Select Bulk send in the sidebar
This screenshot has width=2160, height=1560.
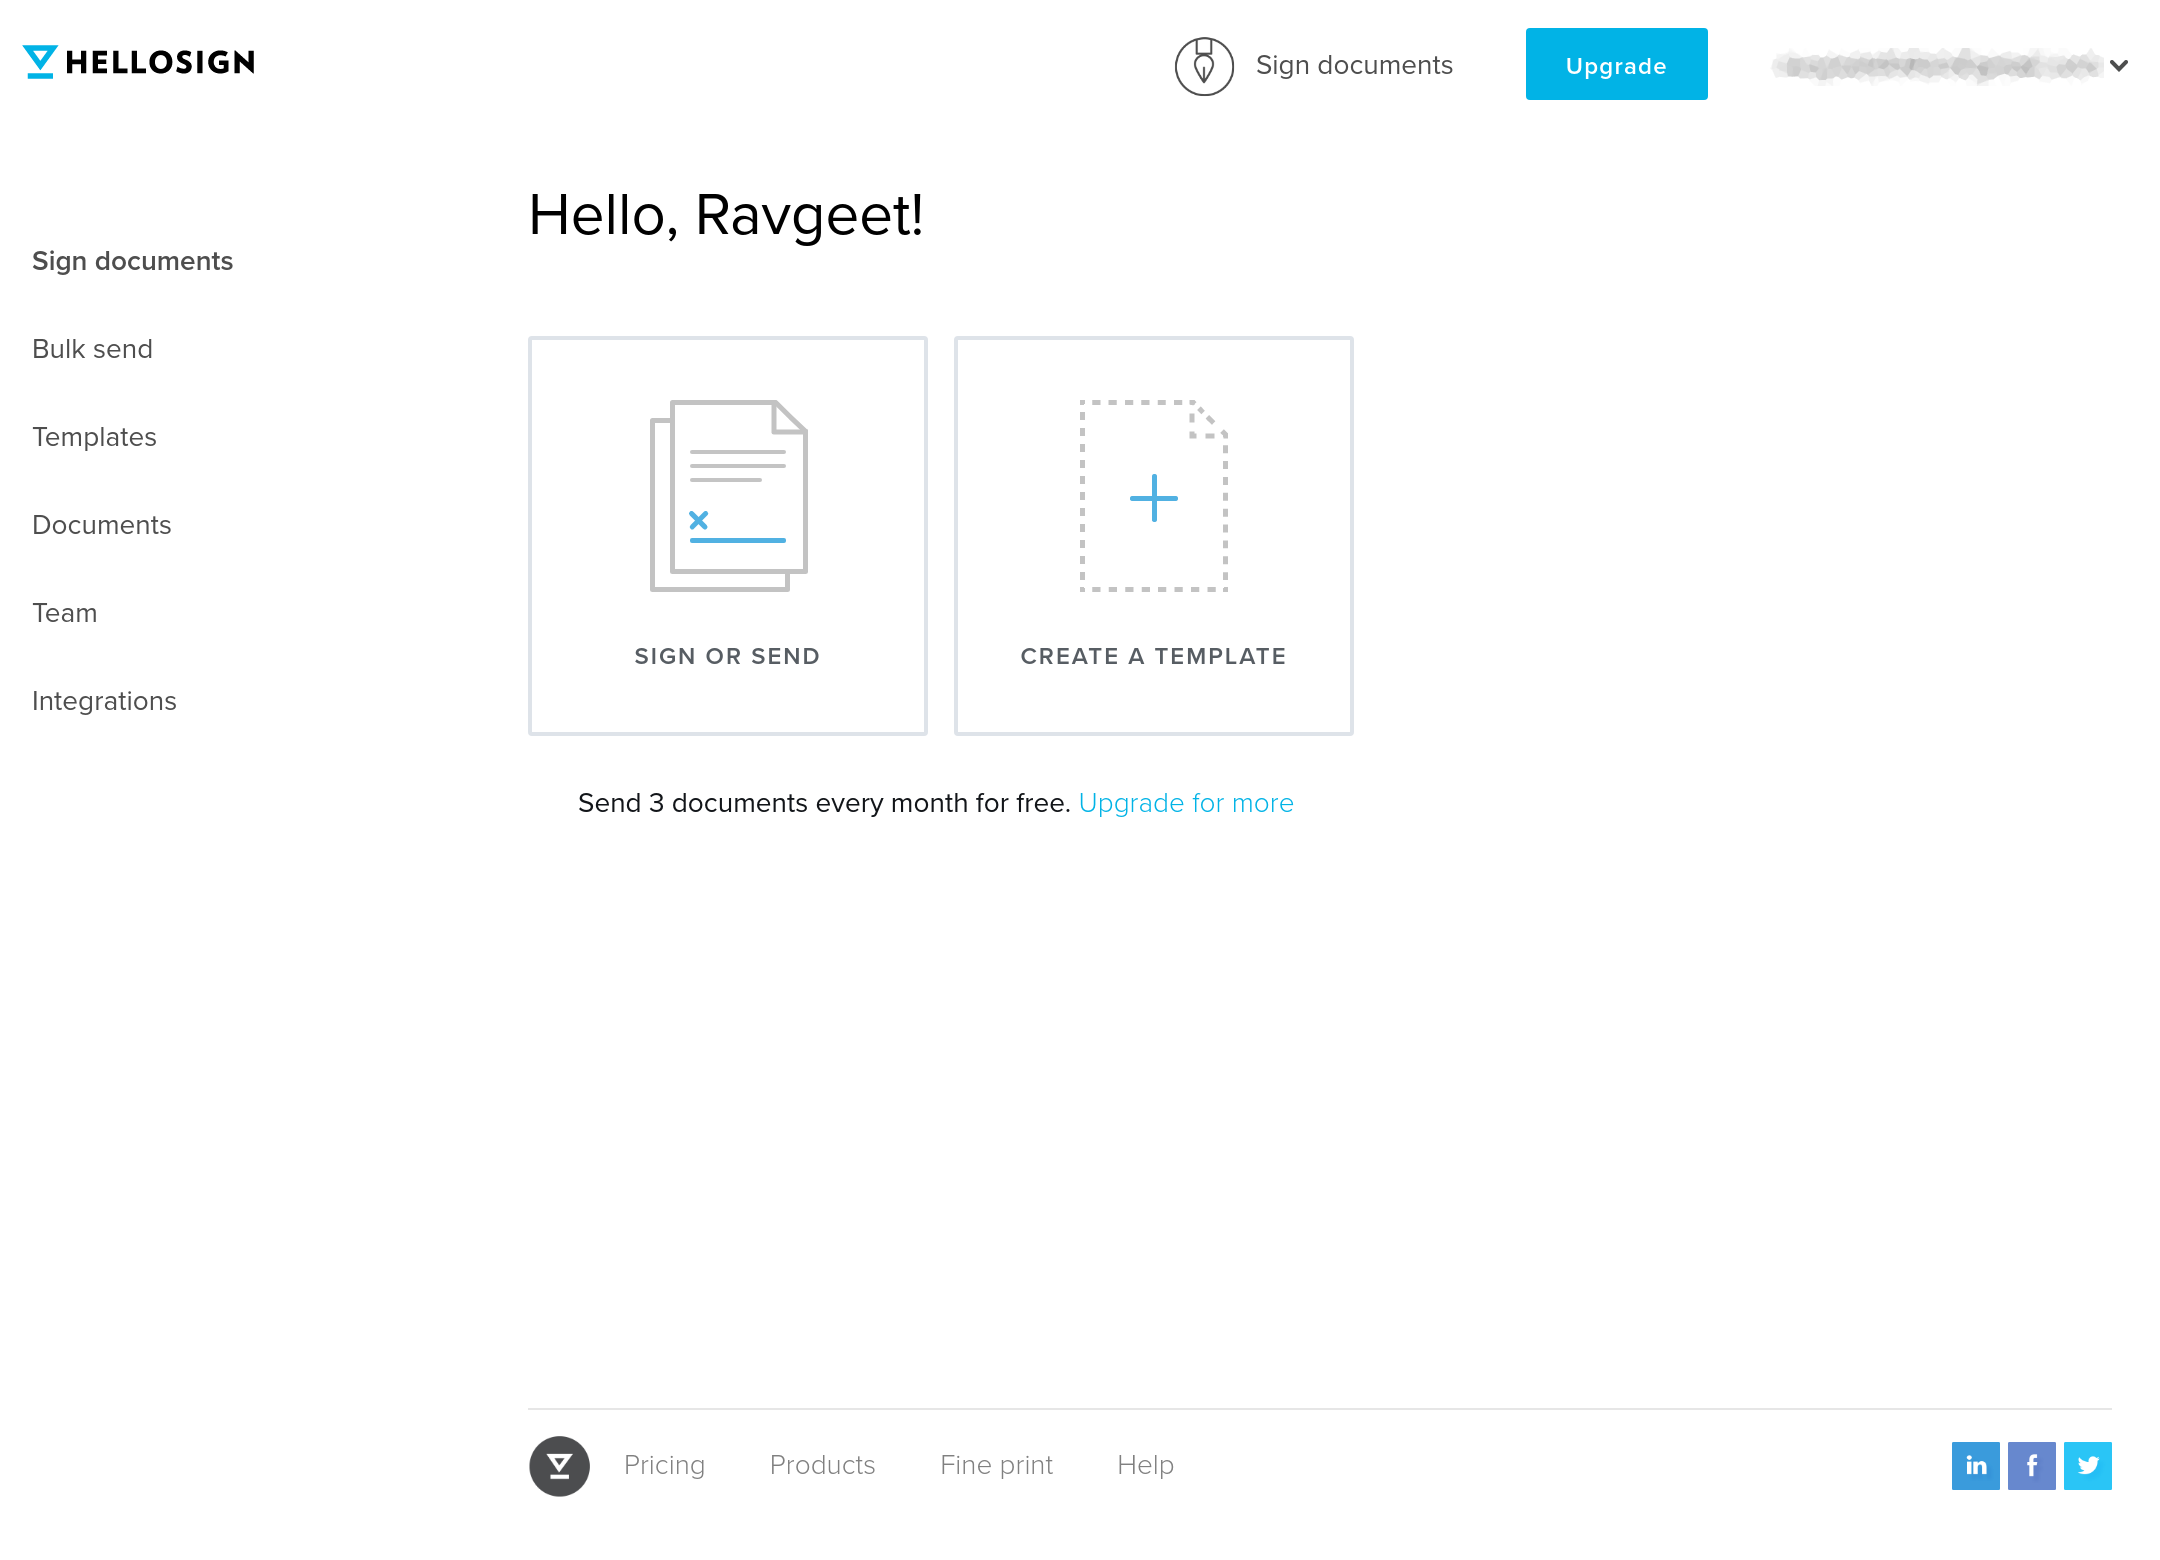tap(92, 349)
